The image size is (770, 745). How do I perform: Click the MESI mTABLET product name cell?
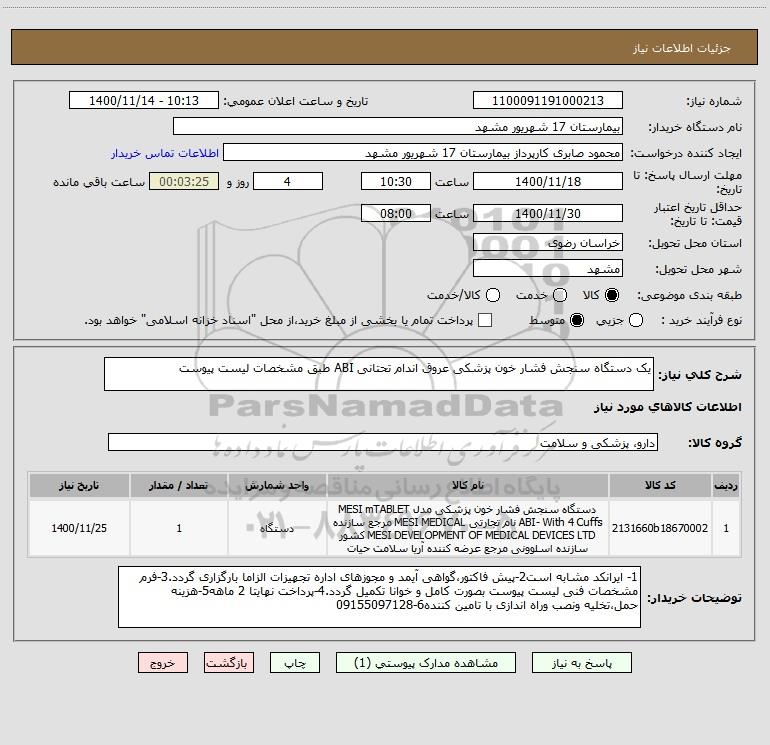pos(468,528)
